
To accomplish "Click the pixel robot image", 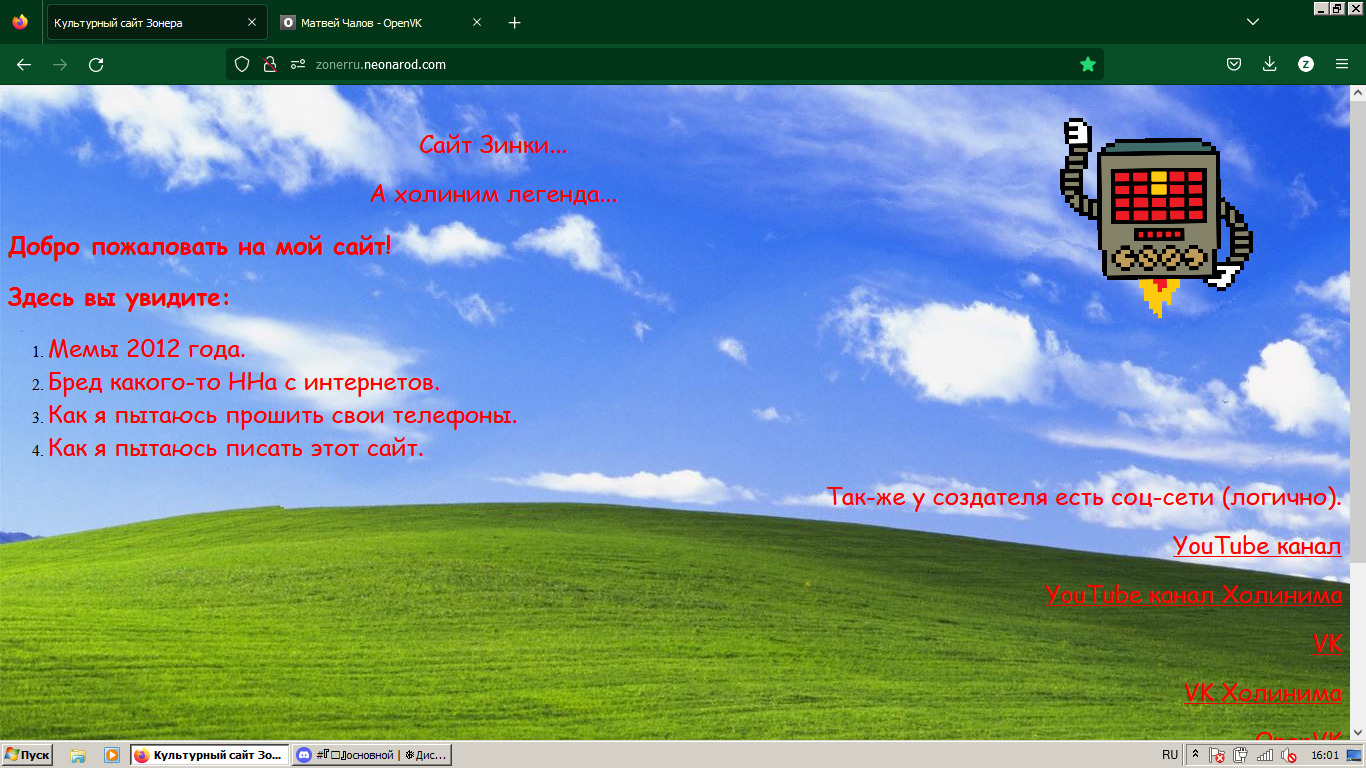I will (1156, 218).
